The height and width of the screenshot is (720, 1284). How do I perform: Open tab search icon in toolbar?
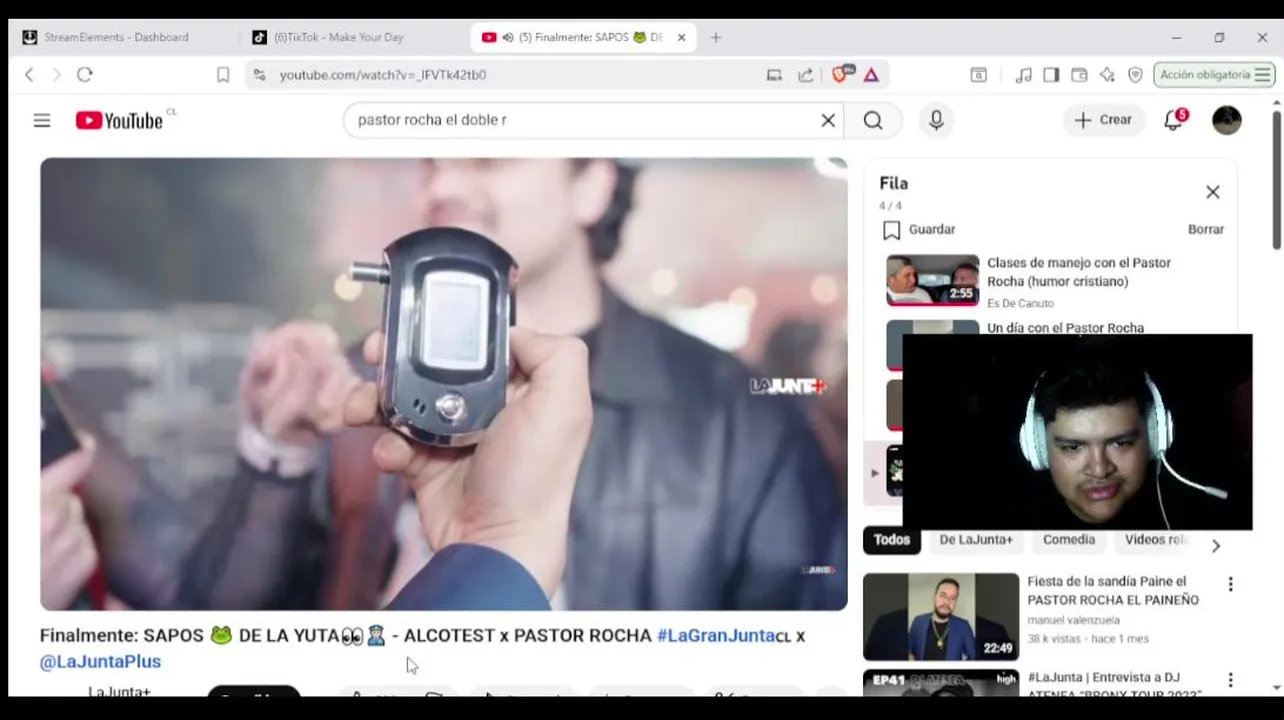[979, 75]
